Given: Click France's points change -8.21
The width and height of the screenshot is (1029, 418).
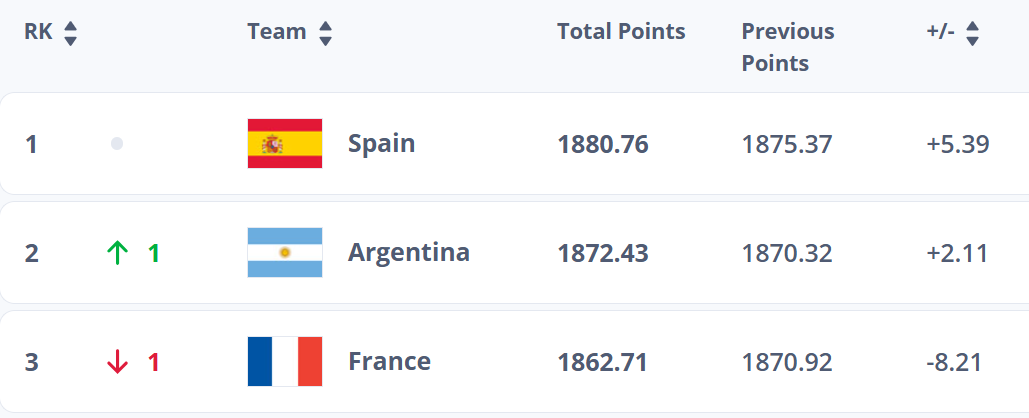Looking at the screenshot, I should [x=956, y=362].
